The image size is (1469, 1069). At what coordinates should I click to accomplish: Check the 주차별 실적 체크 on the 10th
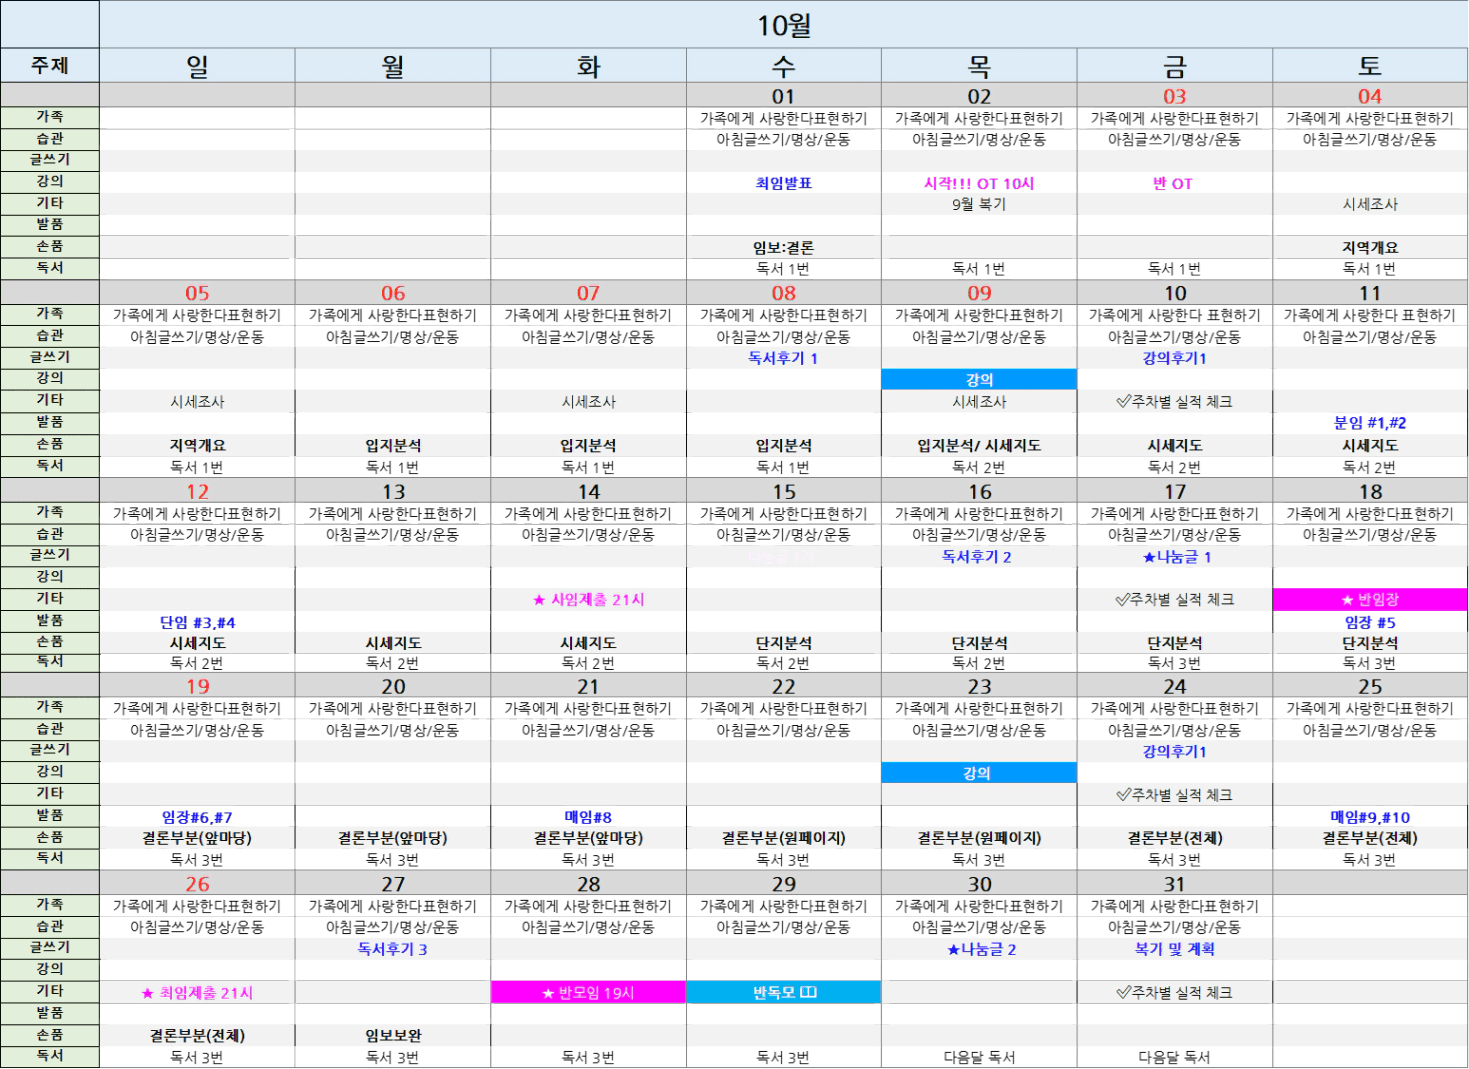(1174, 402)
